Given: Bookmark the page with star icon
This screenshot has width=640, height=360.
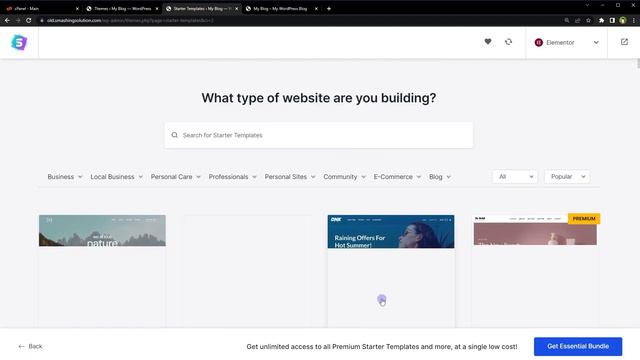Looking at the screenshot, I should coord(588,20).
